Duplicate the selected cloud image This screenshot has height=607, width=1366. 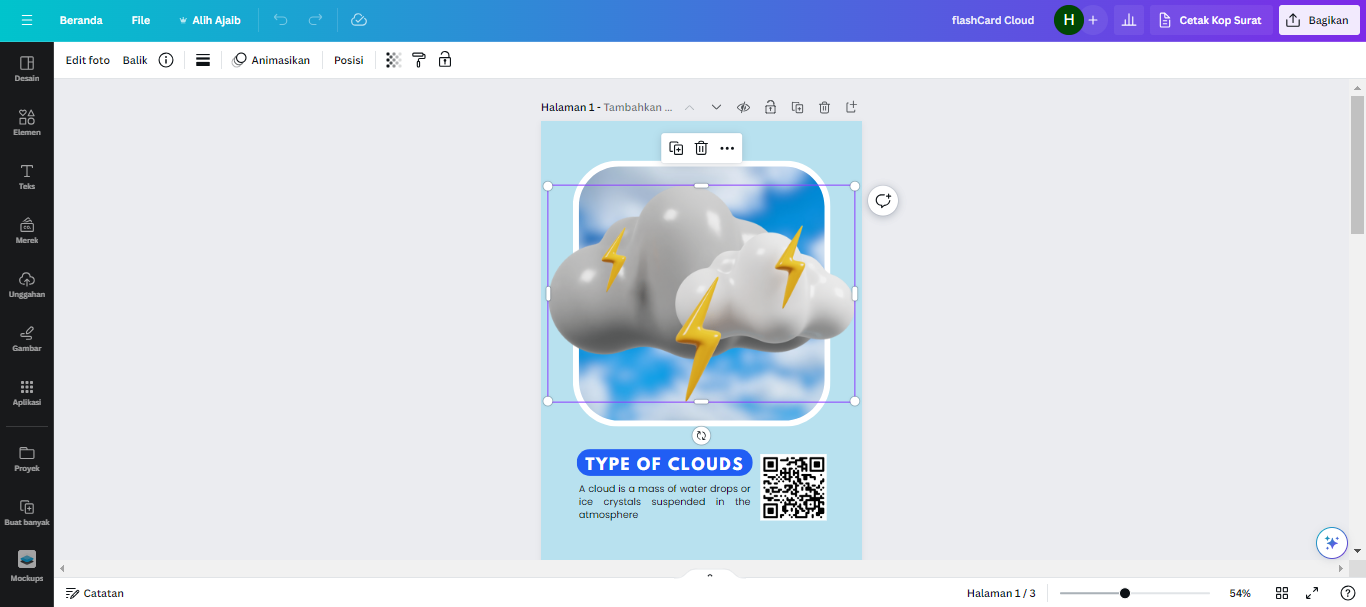[675, 147]
